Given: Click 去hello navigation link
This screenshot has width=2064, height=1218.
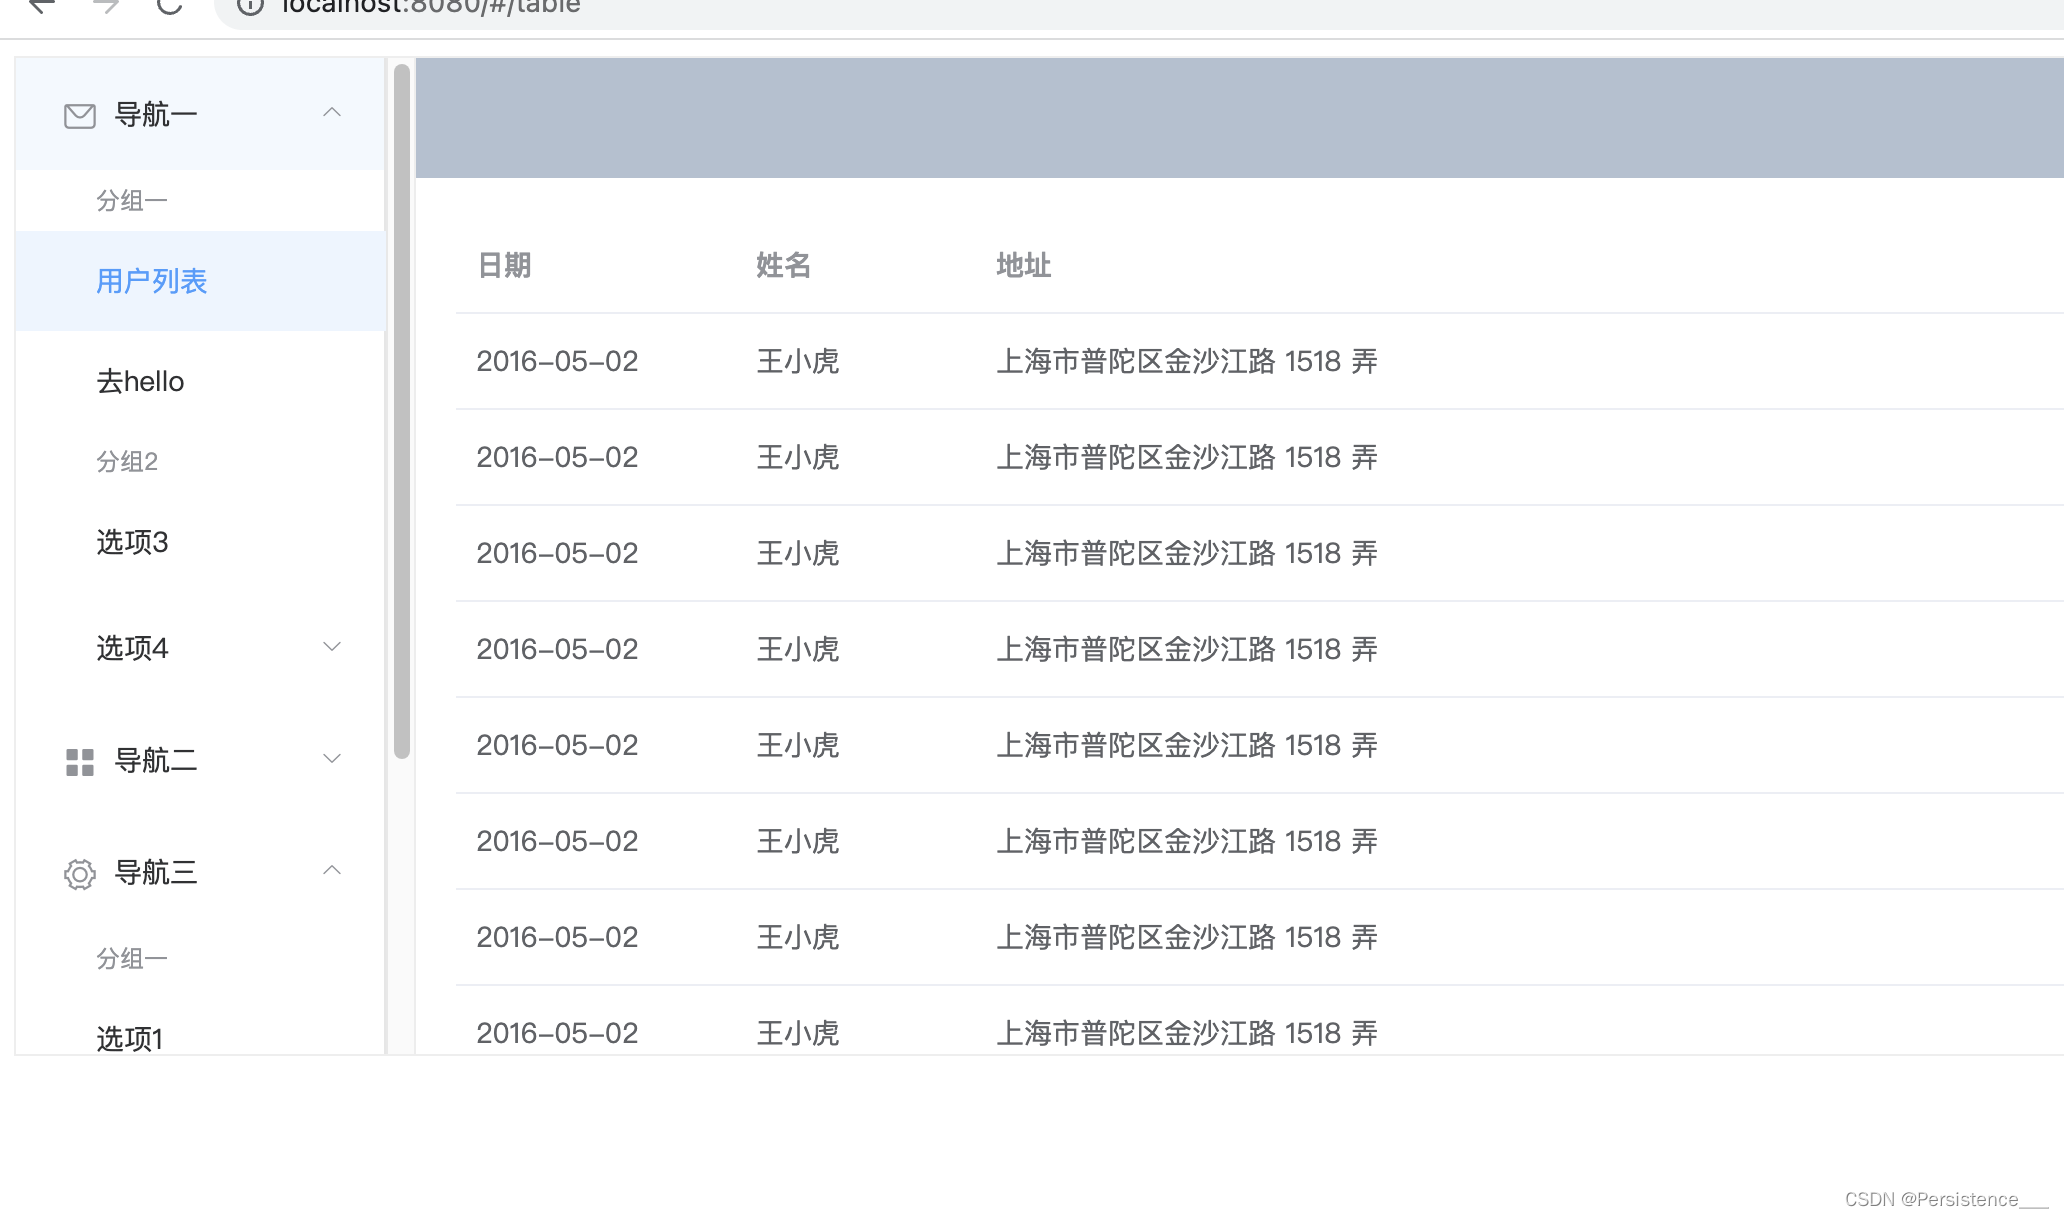Looking at the screenshot, I should coord(141,381).
